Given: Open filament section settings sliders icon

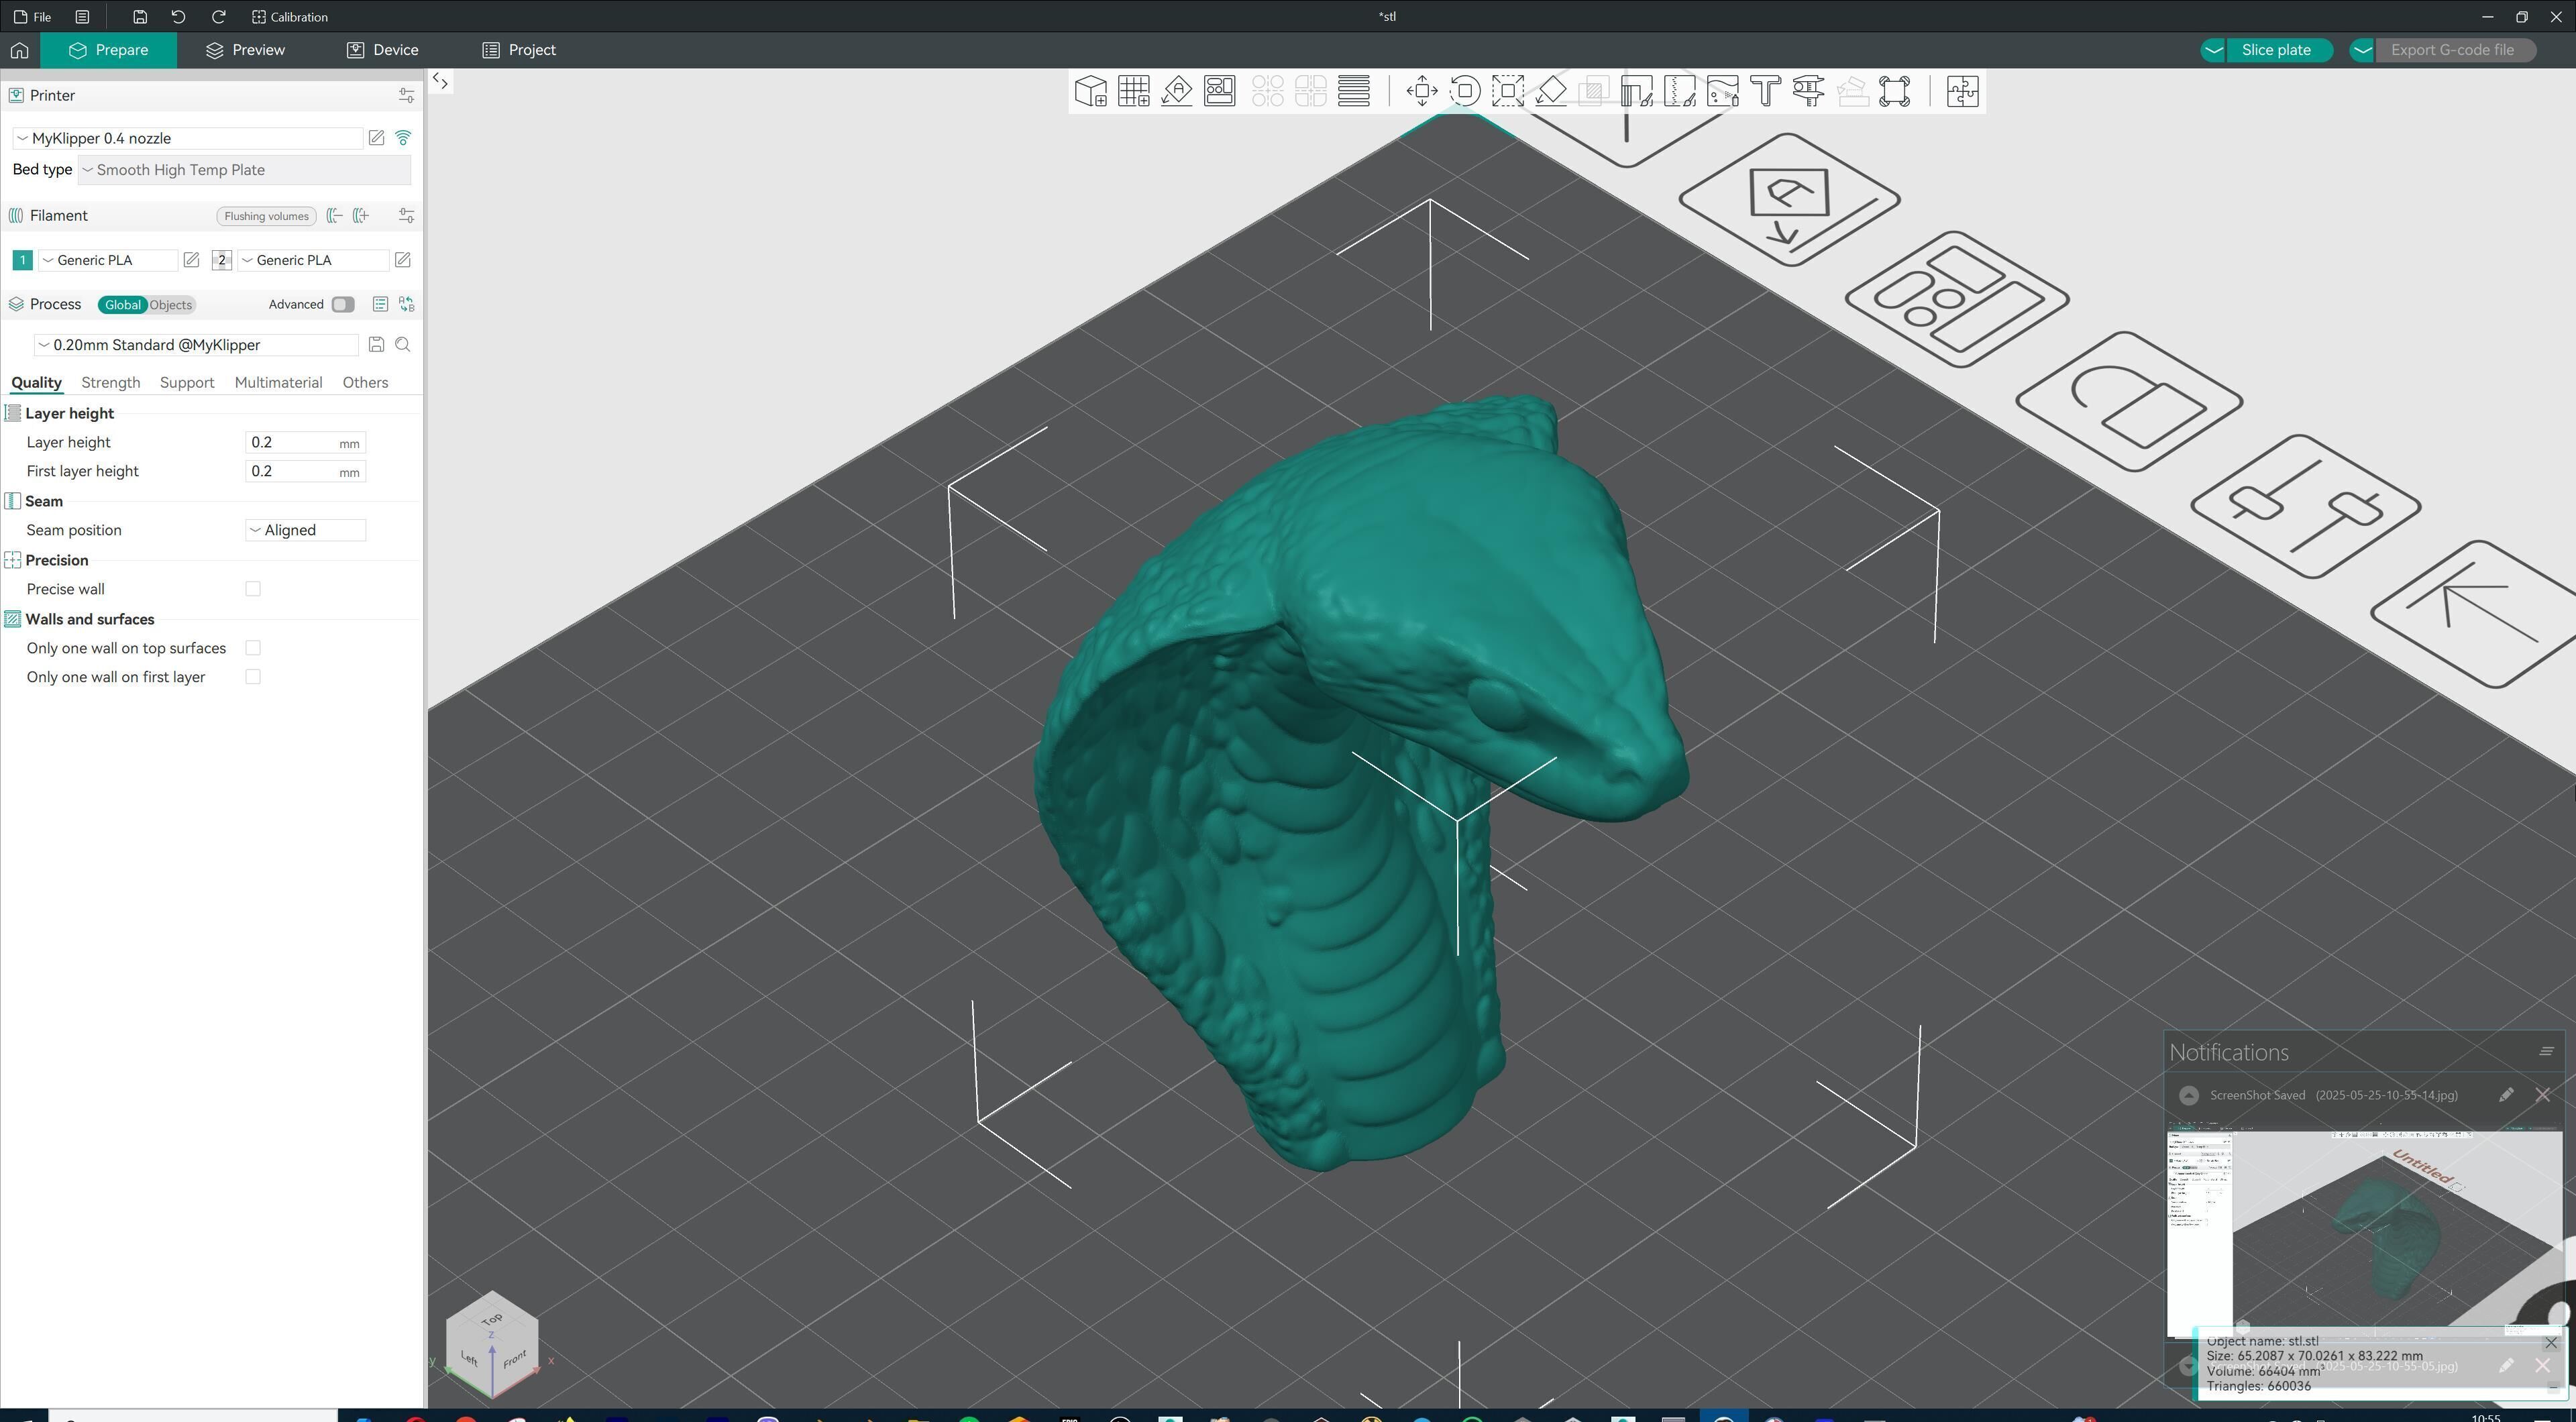Looking at the screenshot, I should 406,216.
